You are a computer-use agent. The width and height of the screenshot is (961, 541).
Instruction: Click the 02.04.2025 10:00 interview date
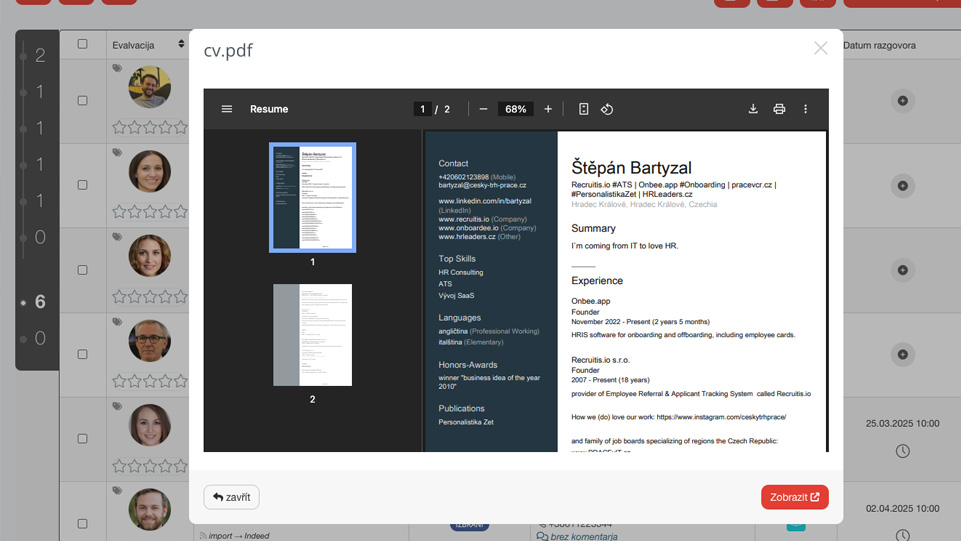point(902,509)
